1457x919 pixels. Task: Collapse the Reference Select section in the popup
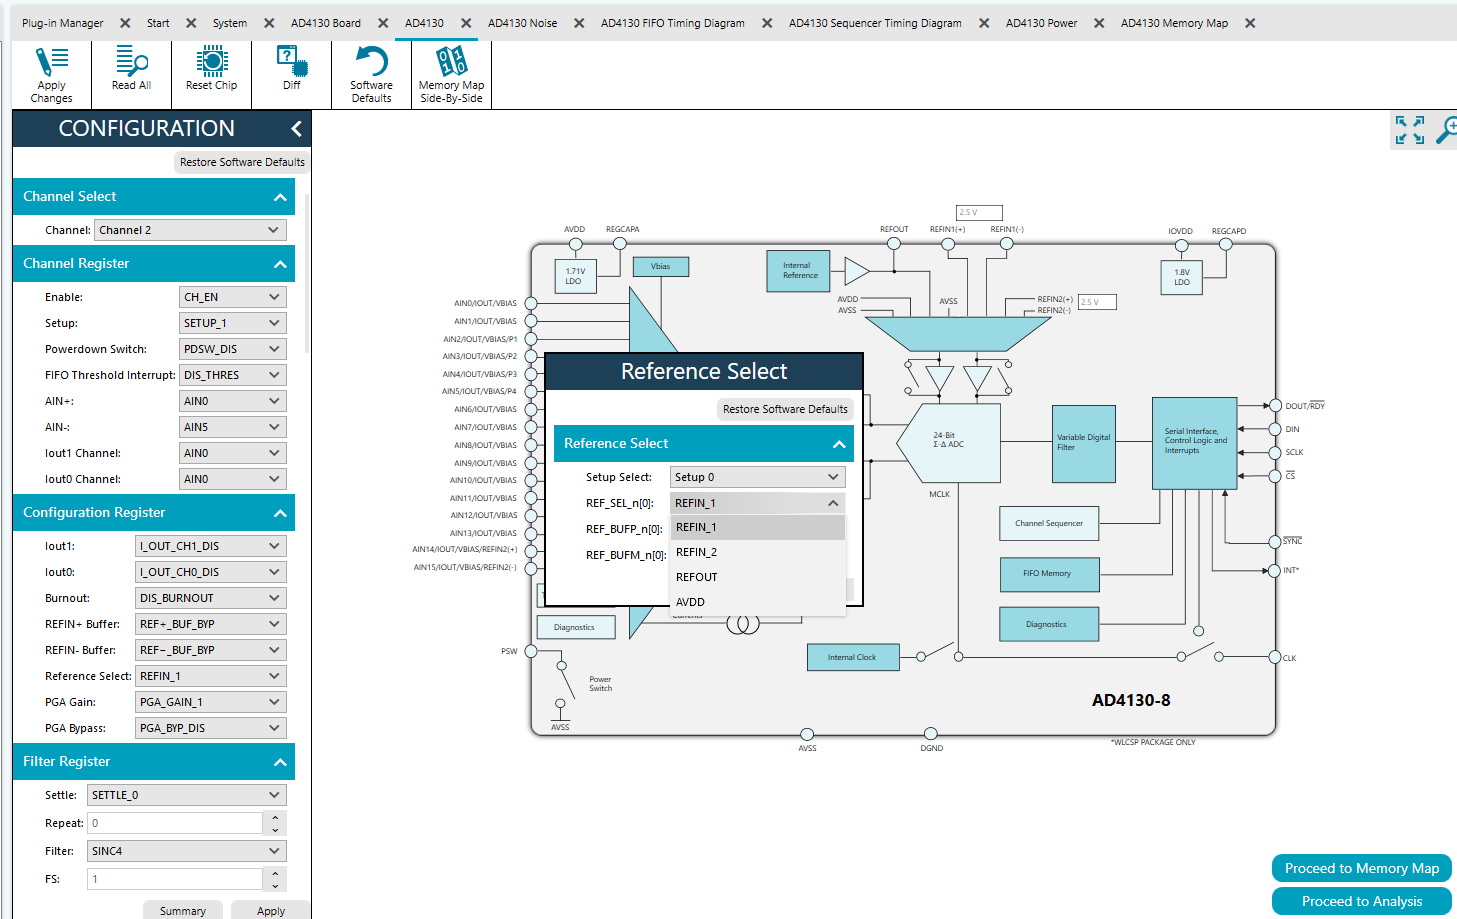[839, 444]
